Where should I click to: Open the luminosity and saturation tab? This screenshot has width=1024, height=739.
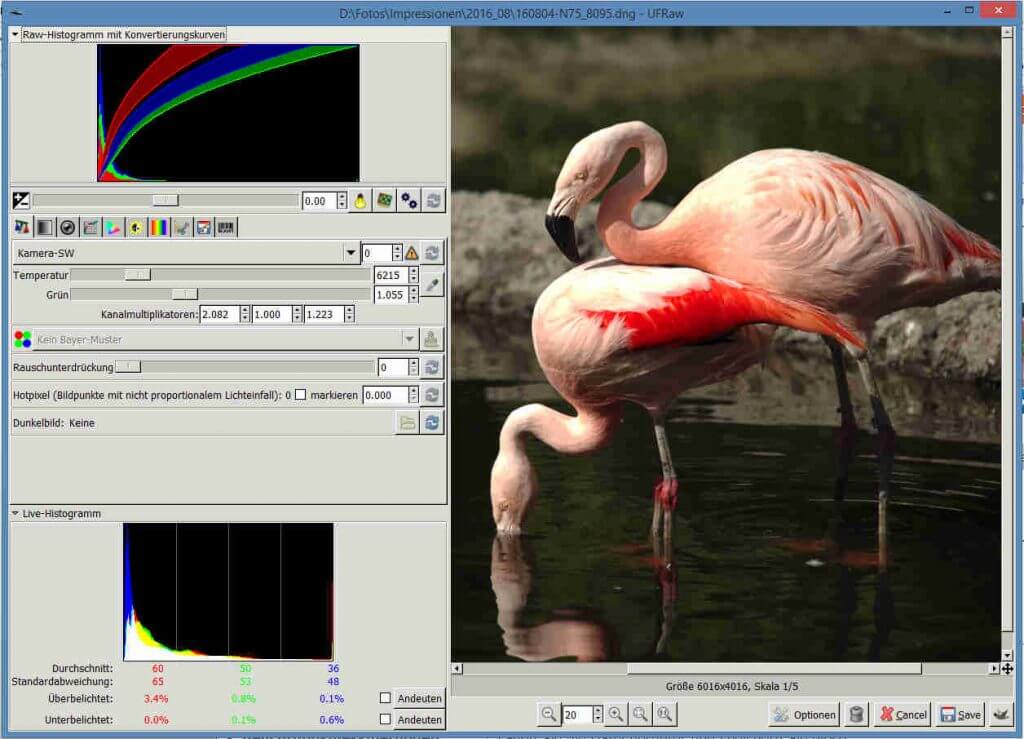(136, 227)
